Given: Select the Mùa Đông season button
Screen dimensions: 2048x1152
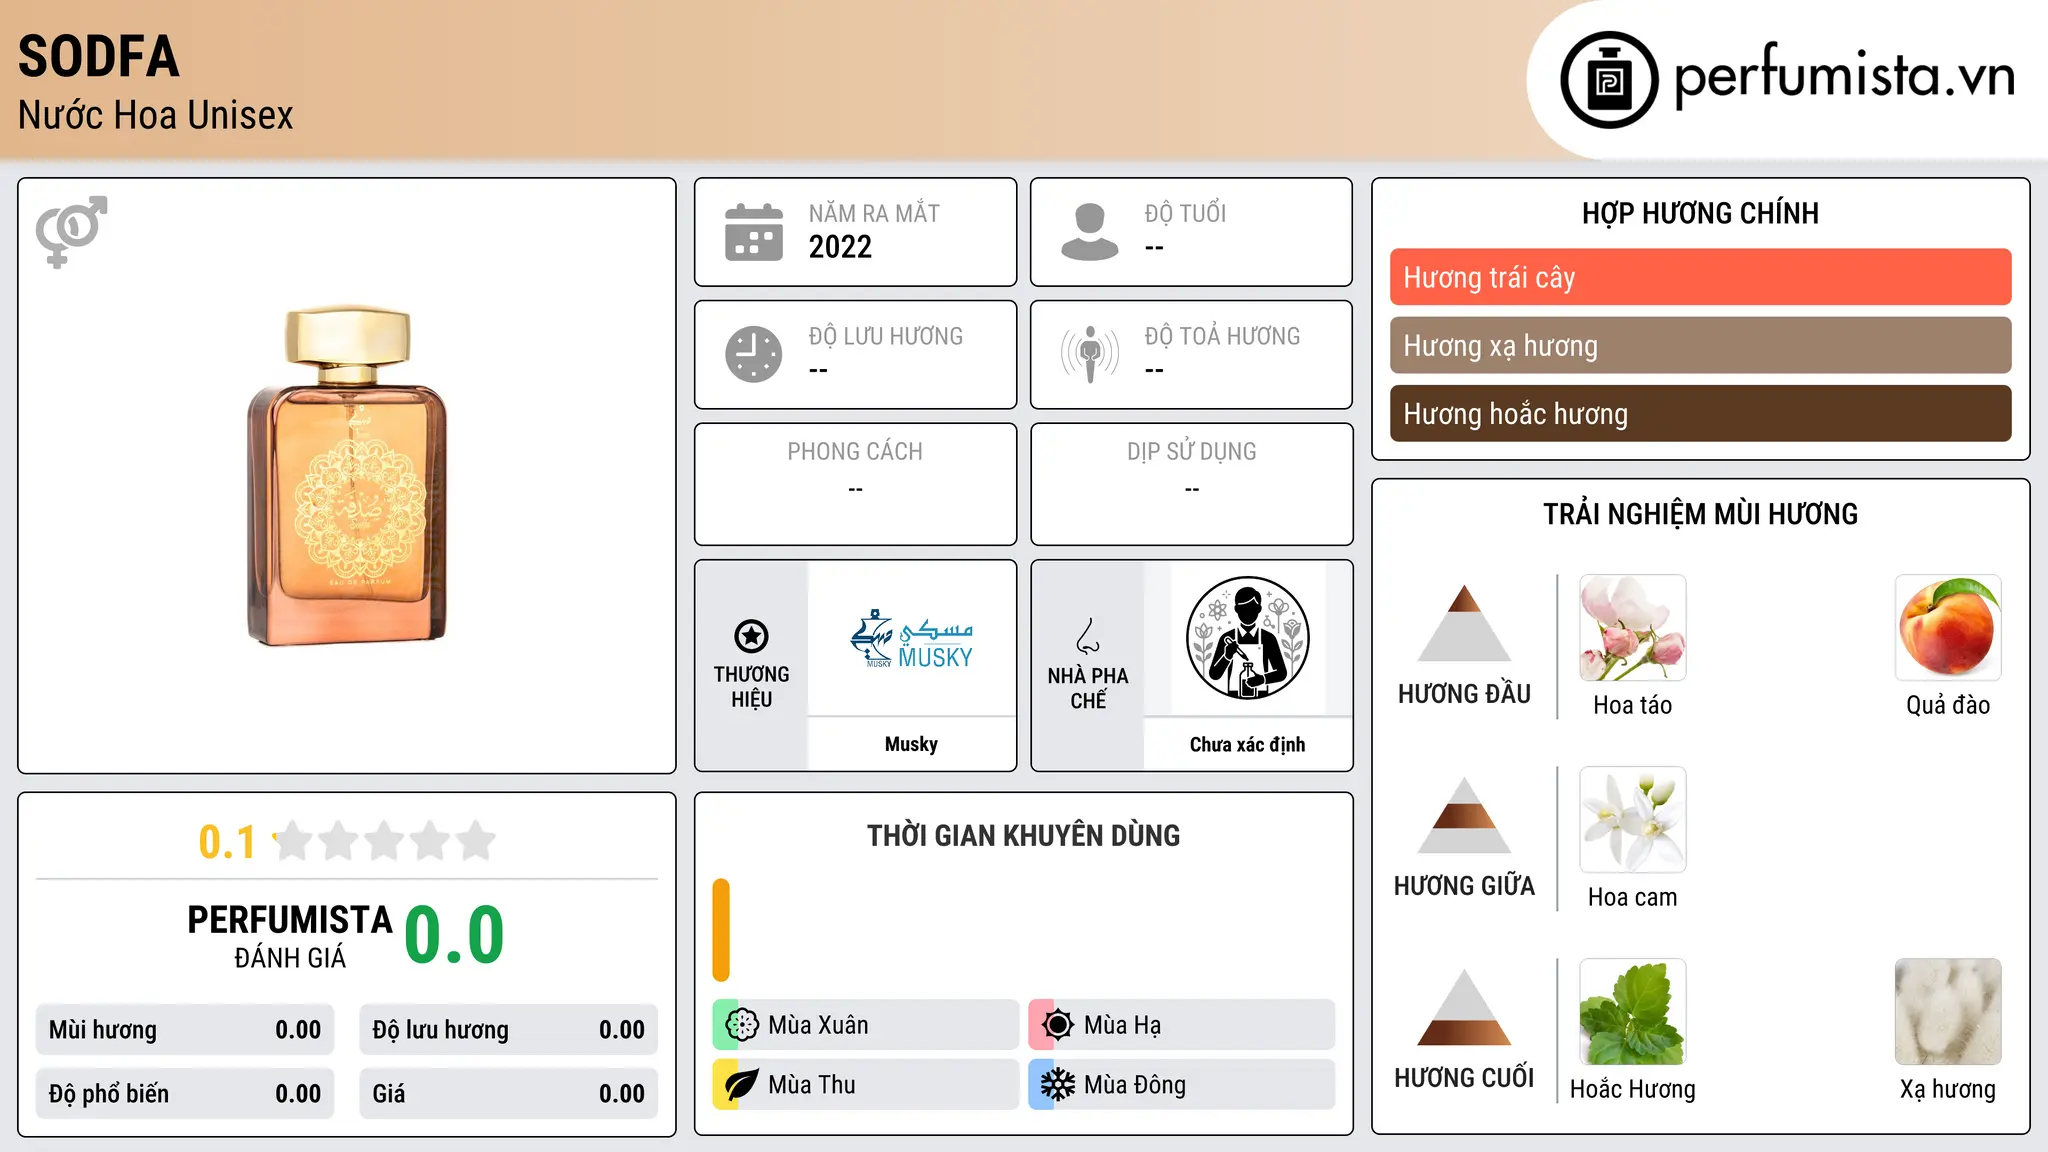Looking at the screenshot, I should [x=1182, y=1085].
